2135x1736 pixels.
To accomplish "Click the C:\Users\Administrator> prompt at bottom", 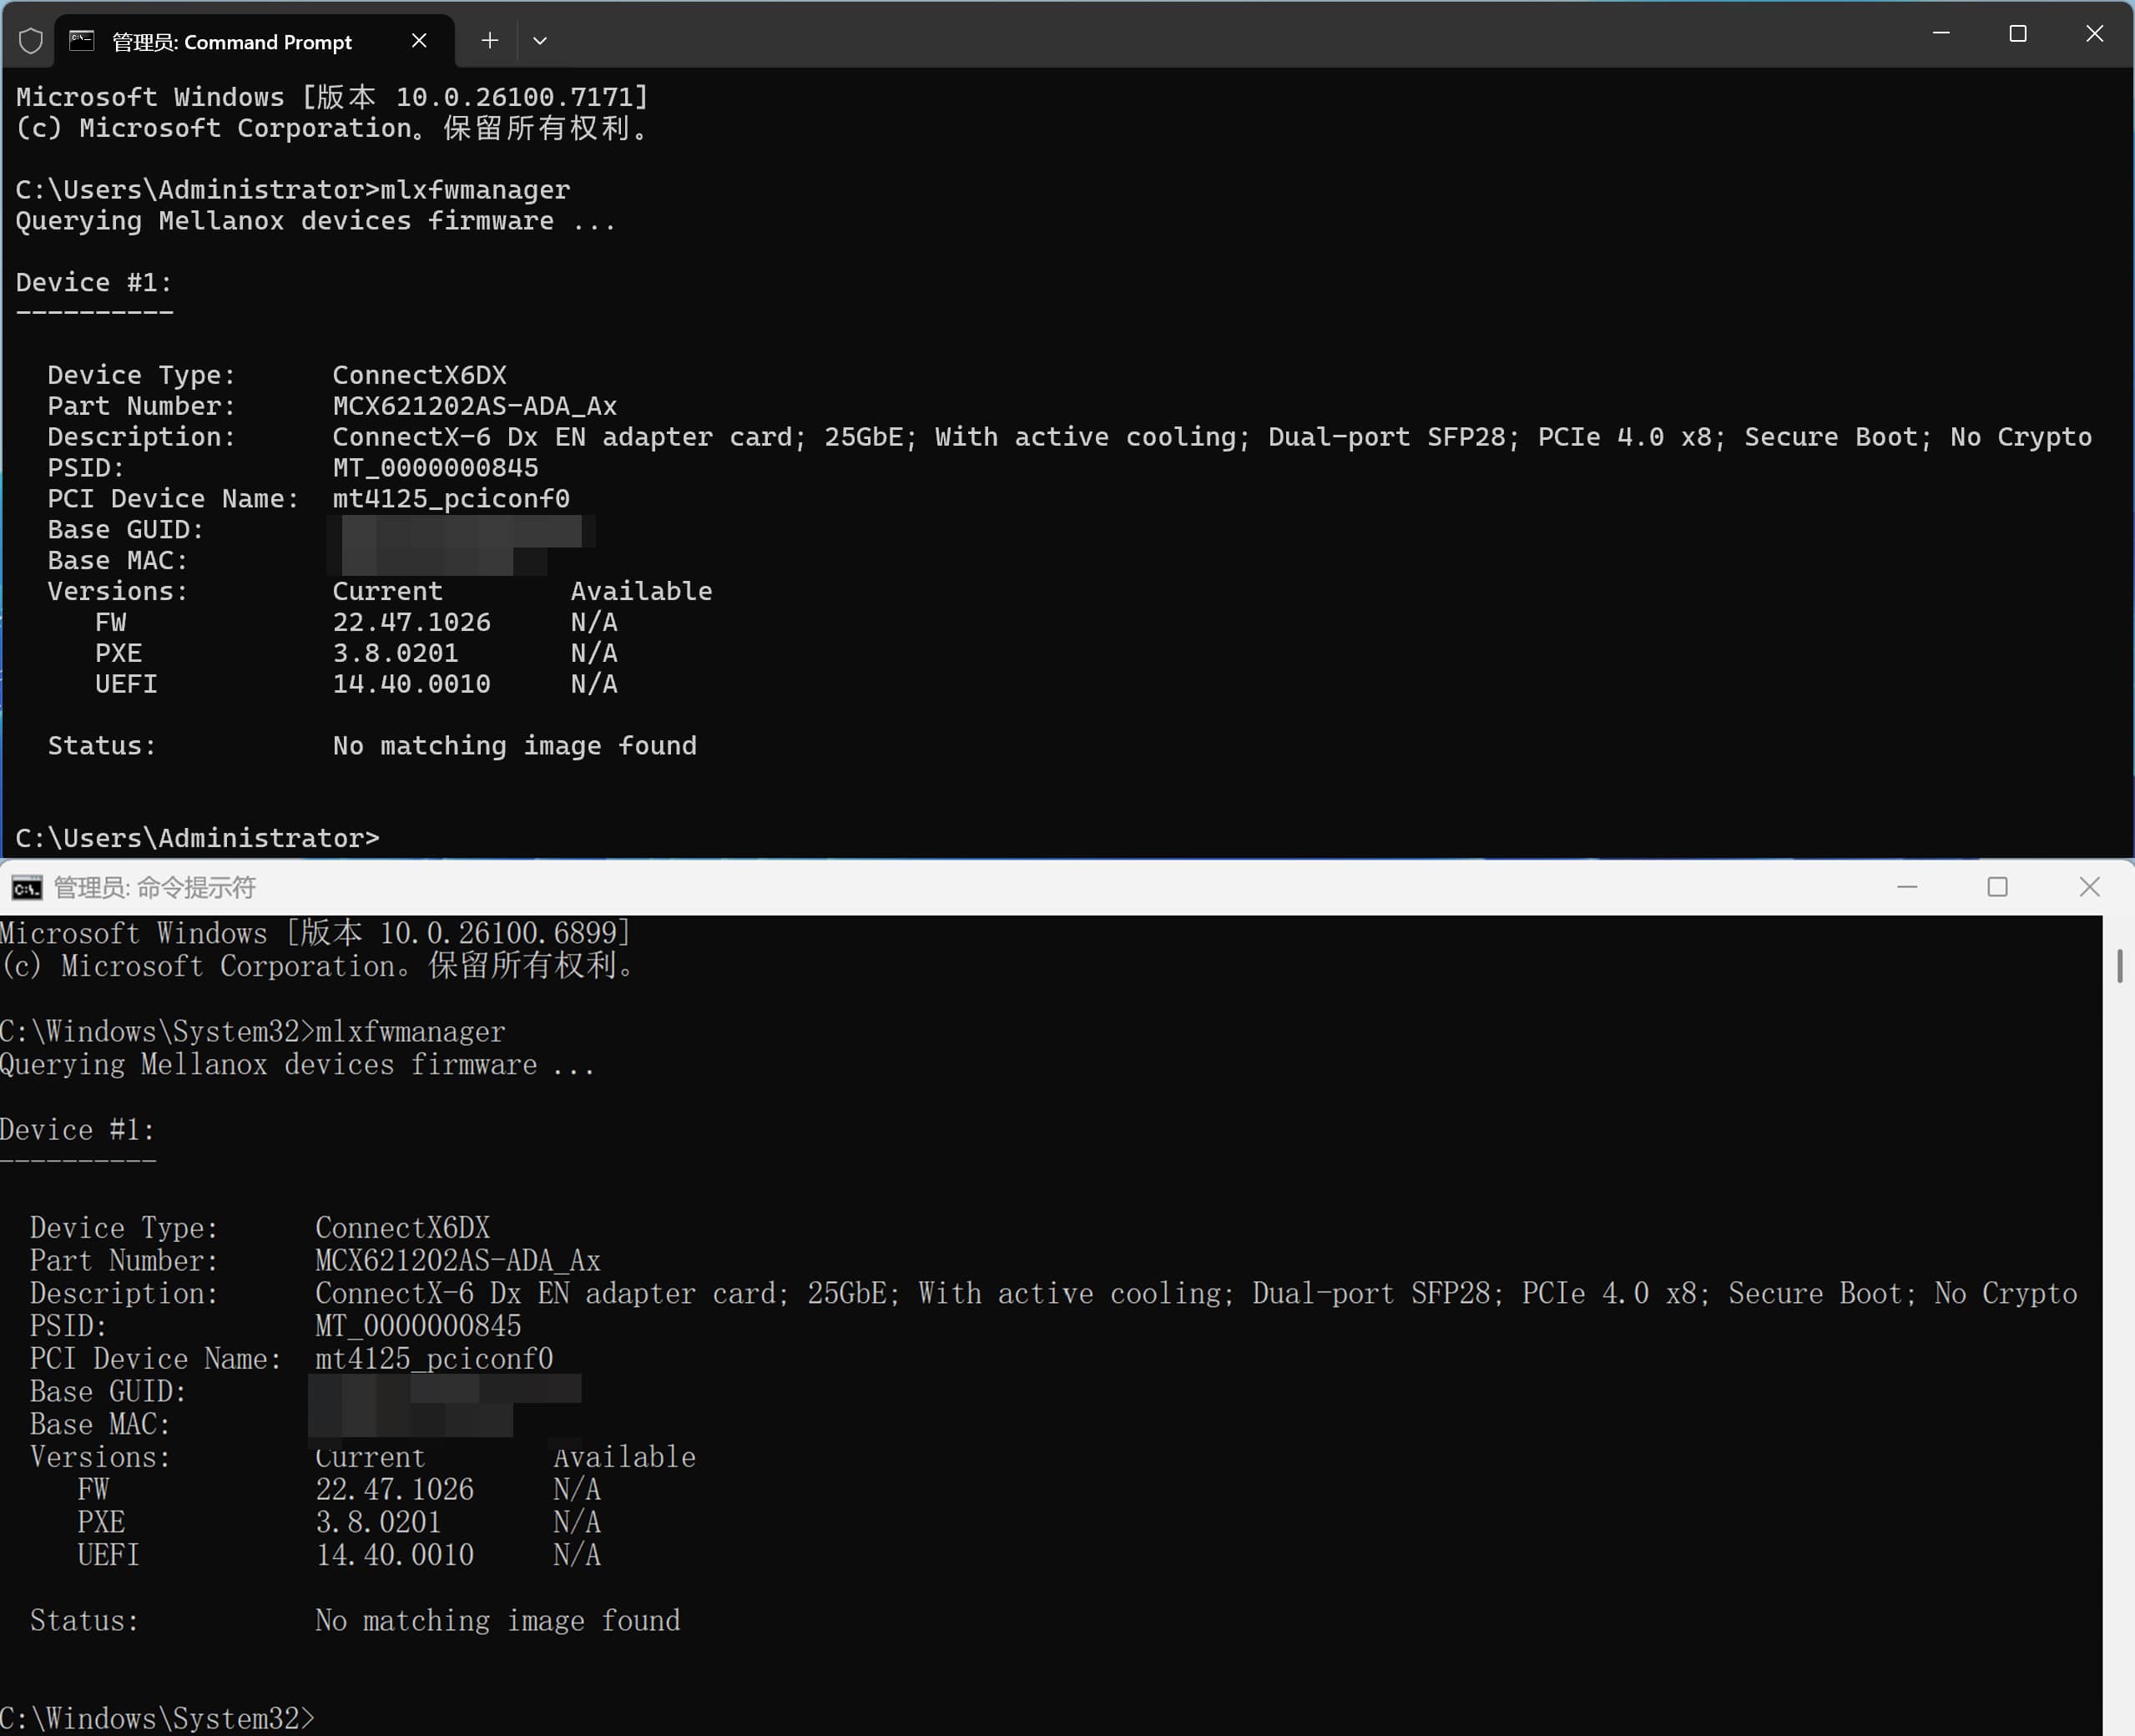I will click(x=197, y=838).
